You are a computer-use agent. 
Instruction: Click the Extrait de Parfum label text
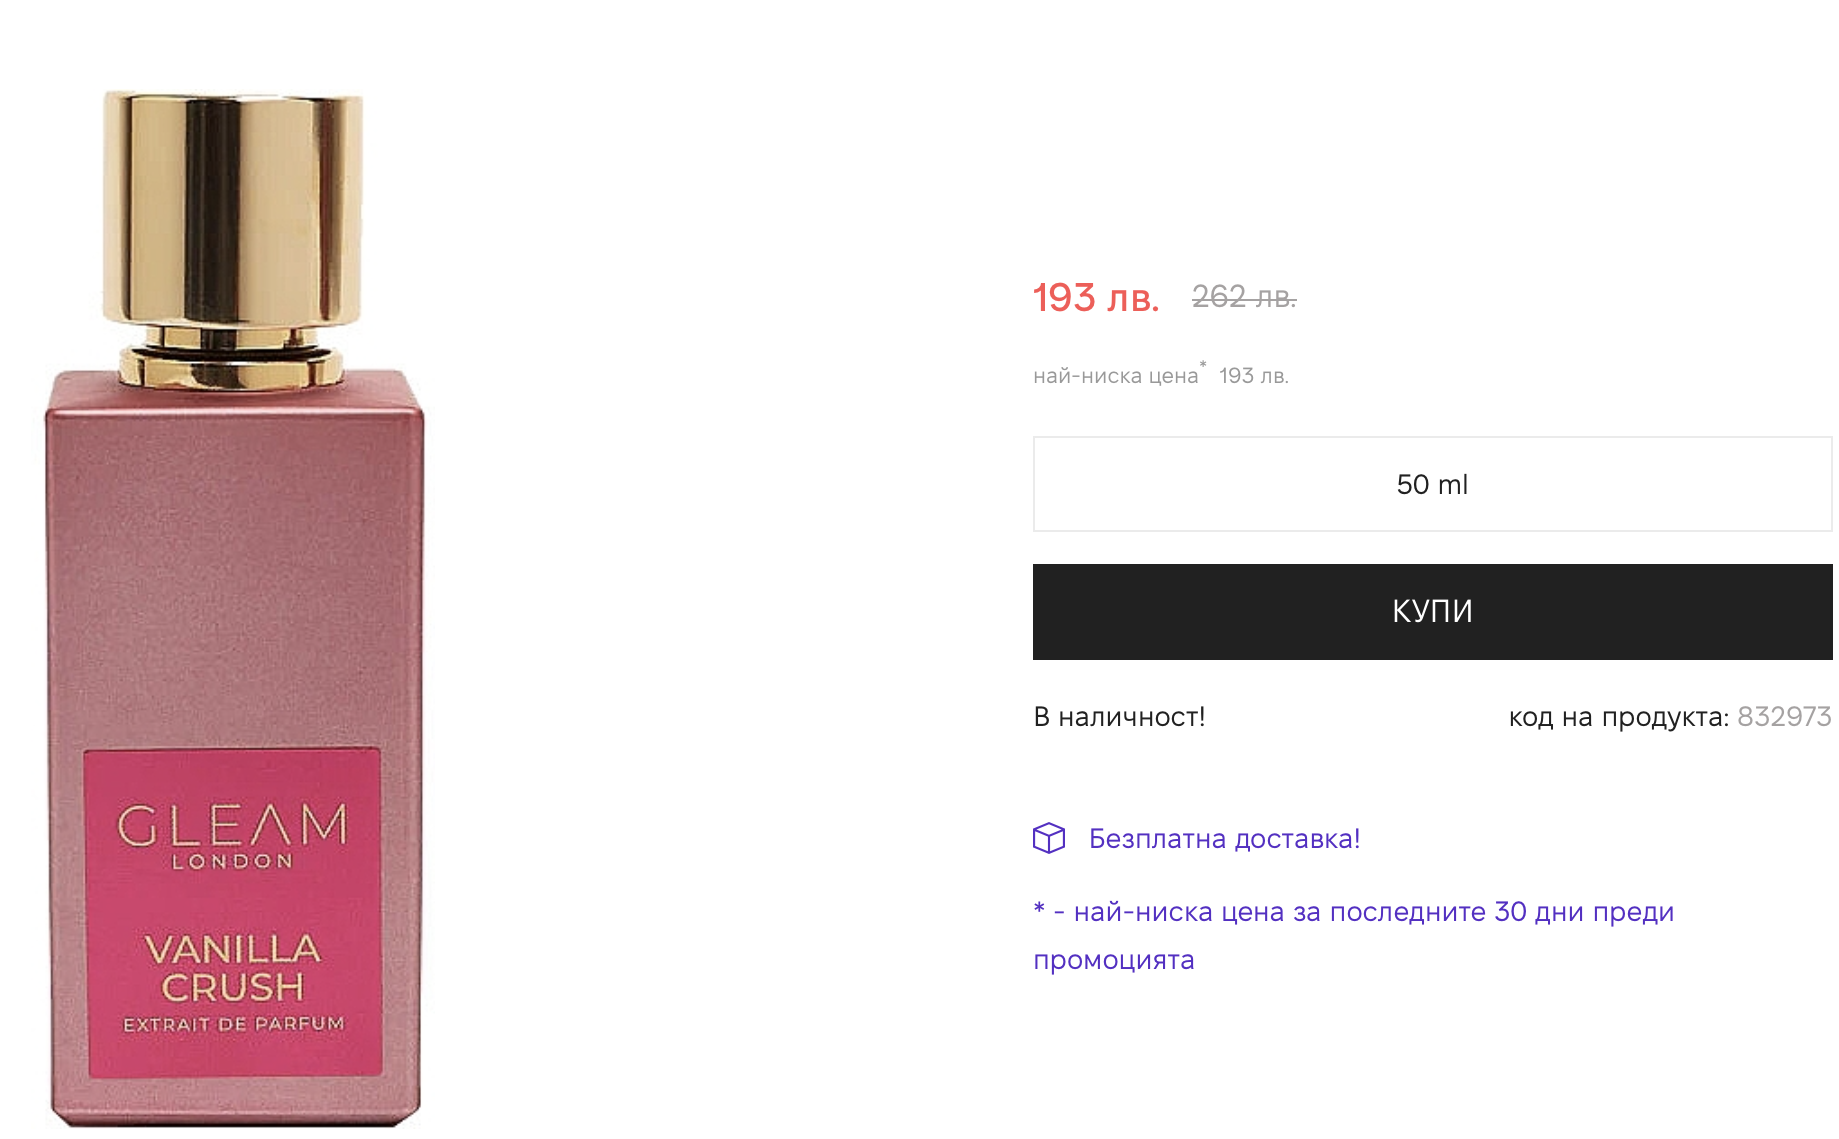[233, 1024]
